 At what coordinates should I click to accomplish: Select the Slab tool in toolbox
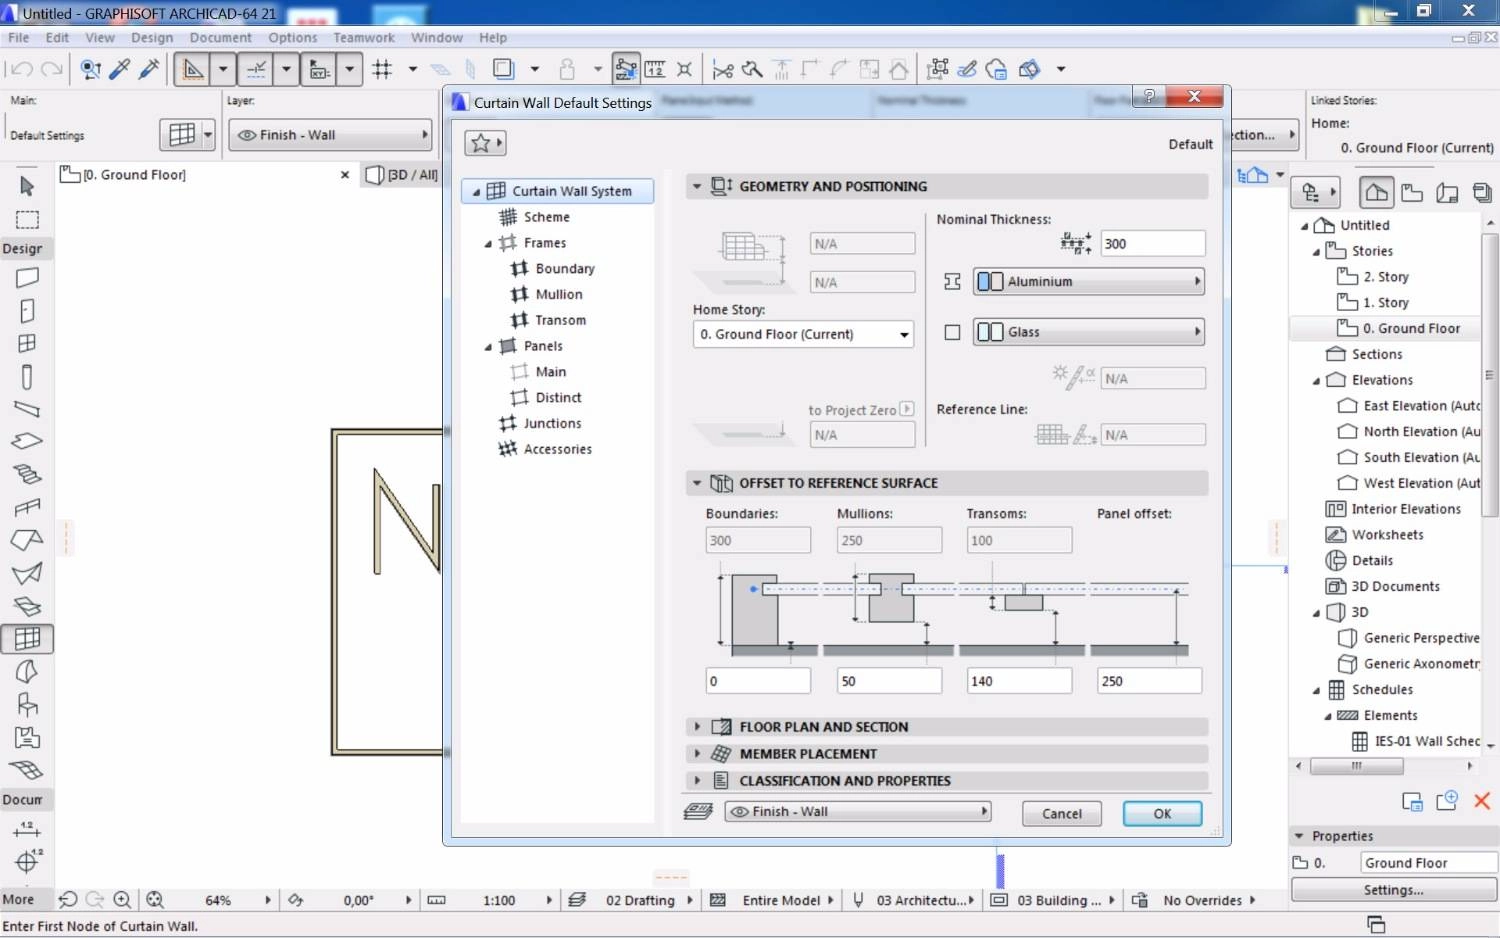coord(27,441)
